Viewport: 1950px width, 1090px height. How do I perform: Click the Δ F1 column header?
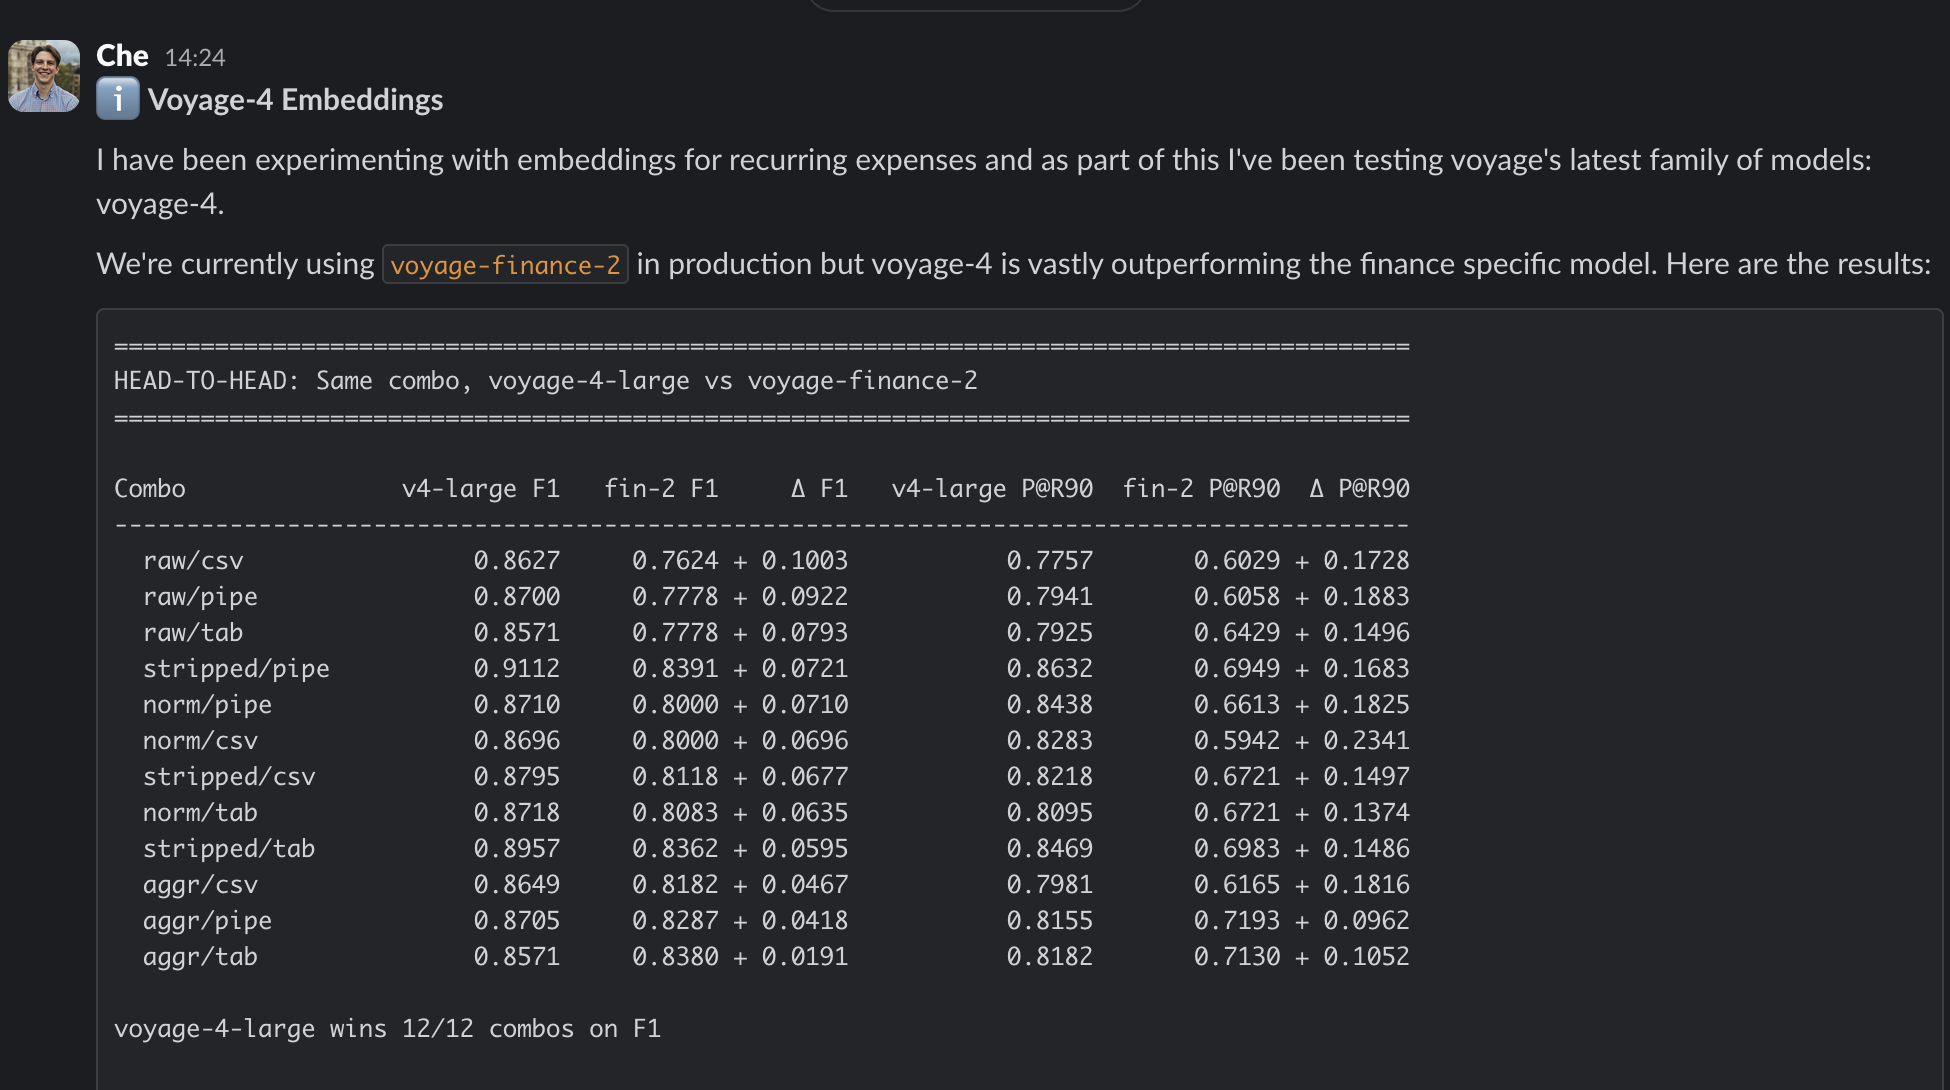pyautogui.click(x=819, y=489)
